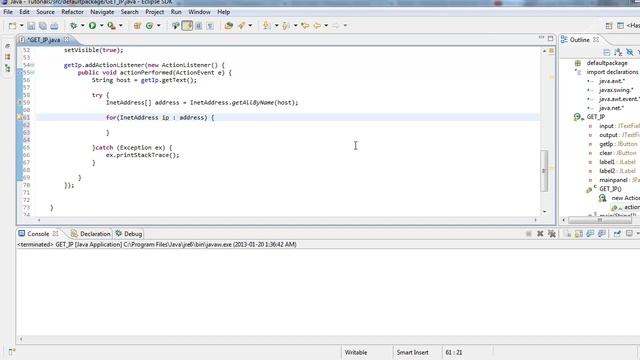The width and height of the screenshot is (640, 360).
Task: Go to Previous Annotation icon
Action: (286, 26)
